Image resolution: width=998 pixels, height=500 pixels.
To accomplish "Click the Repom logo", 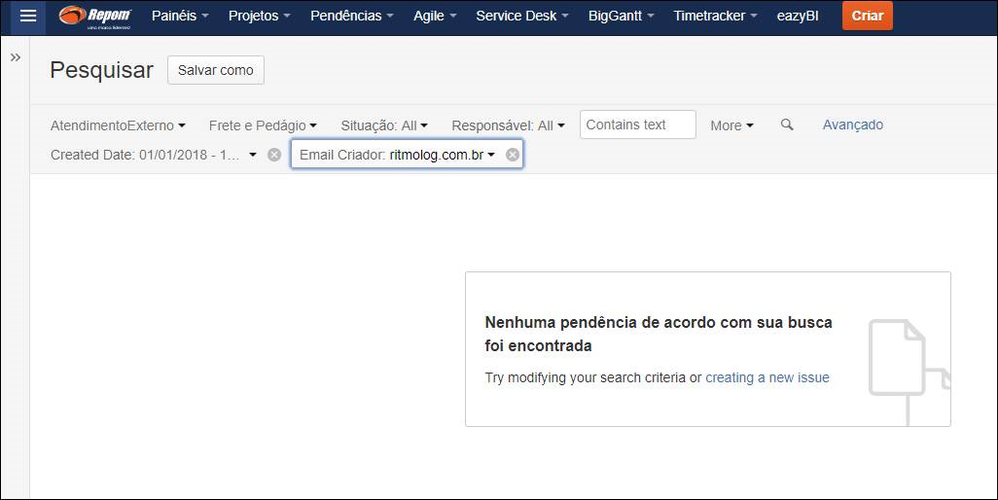I will [x=95, y=17].
